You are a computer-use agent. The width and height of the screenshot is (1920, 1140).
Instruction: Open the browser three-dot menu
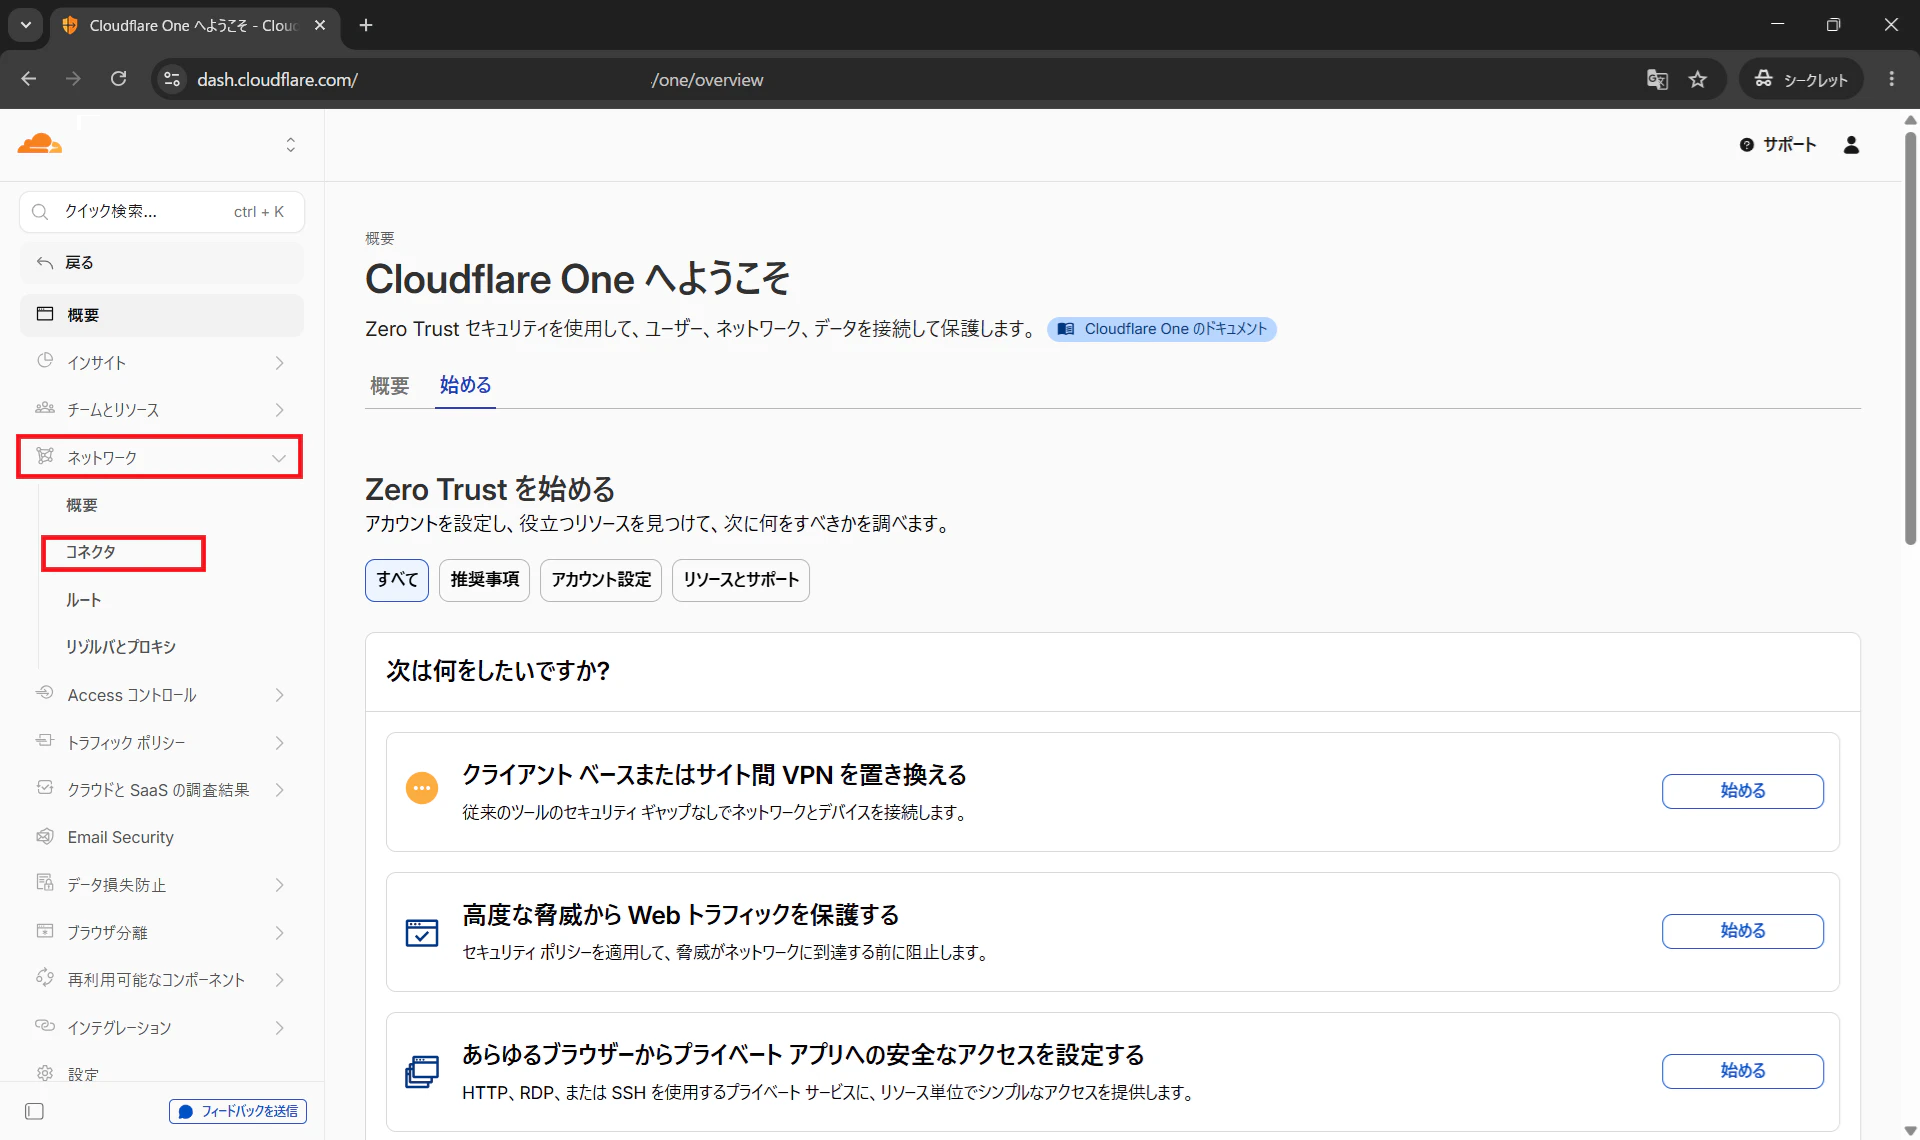[1892, 79]
